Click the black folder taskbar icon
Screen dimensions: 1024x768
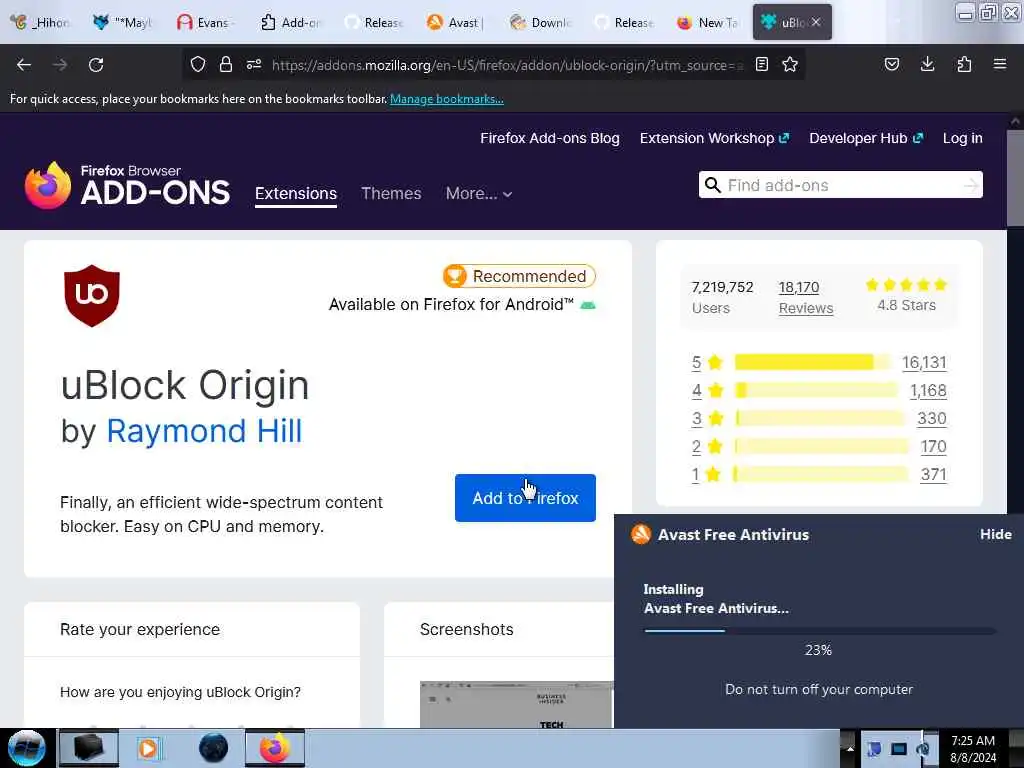(89, 748)
